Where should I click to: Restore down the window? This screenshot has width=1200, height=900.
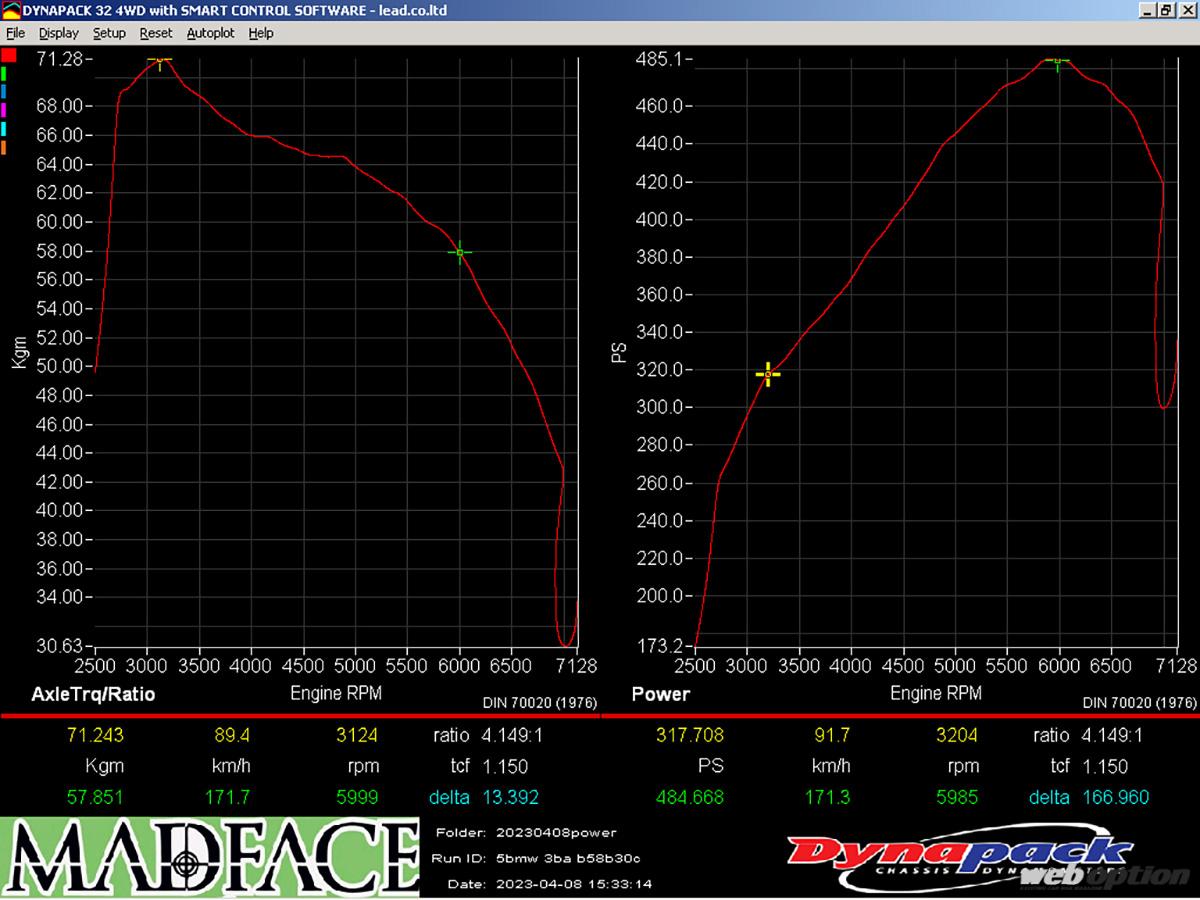(x=1166, y=10)
